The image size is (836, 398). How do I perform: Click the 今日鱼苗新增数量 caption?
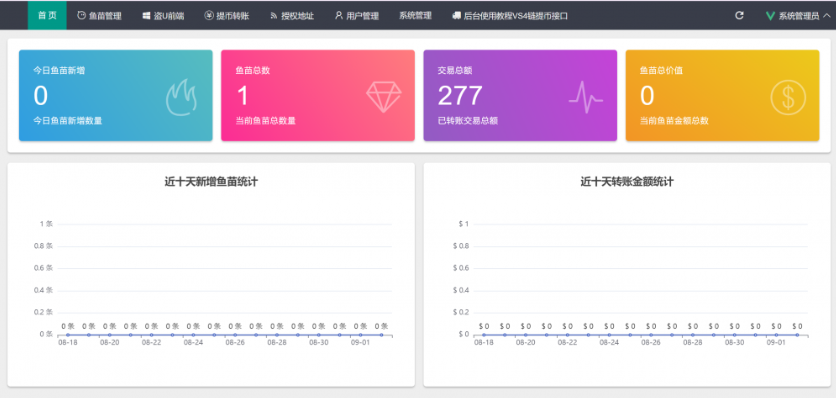68,121
